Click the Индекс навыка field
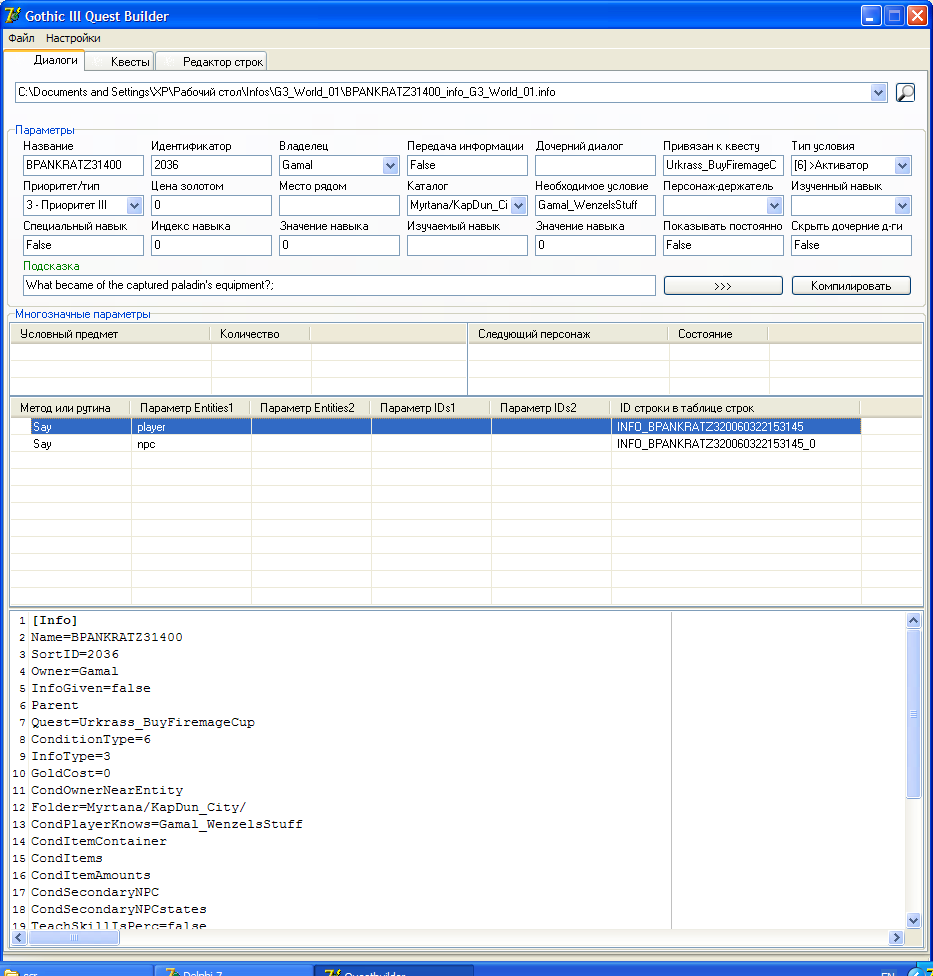This screenshot has width=933, height=976. 211,245
